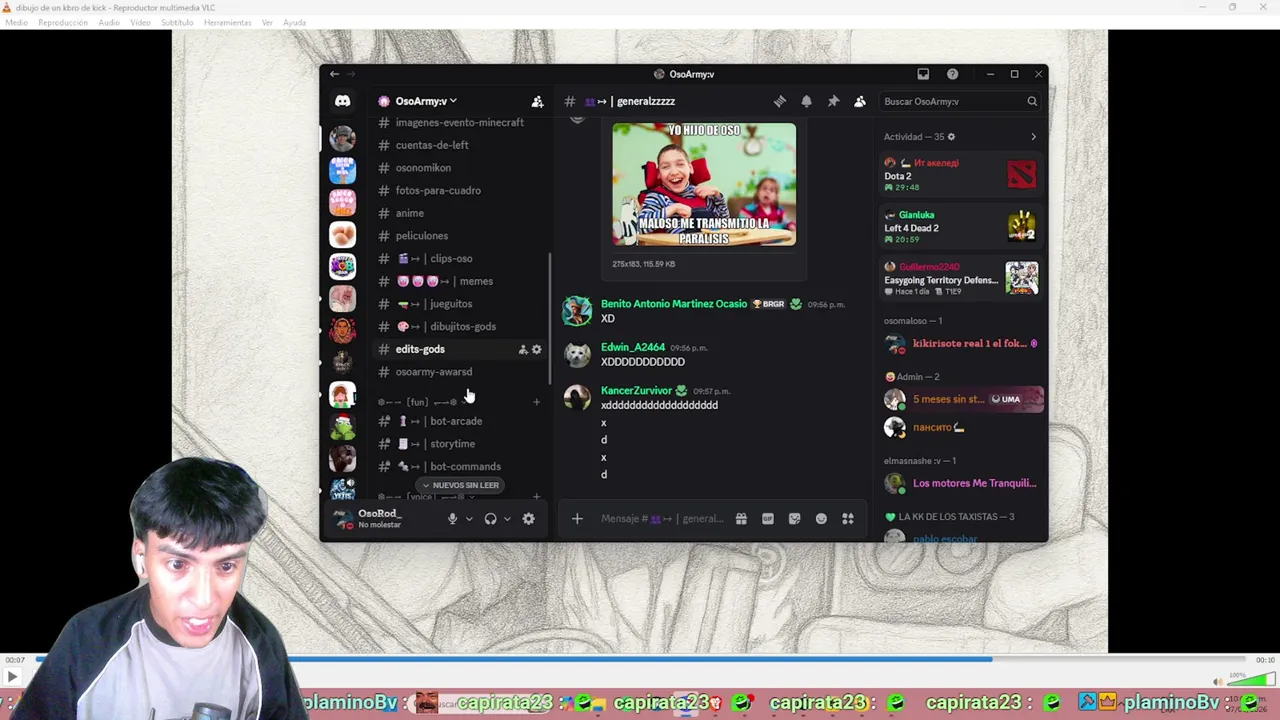Open the VLC Medio menu
Viewport: 1280px width, 720px height.
pos(16,22)
